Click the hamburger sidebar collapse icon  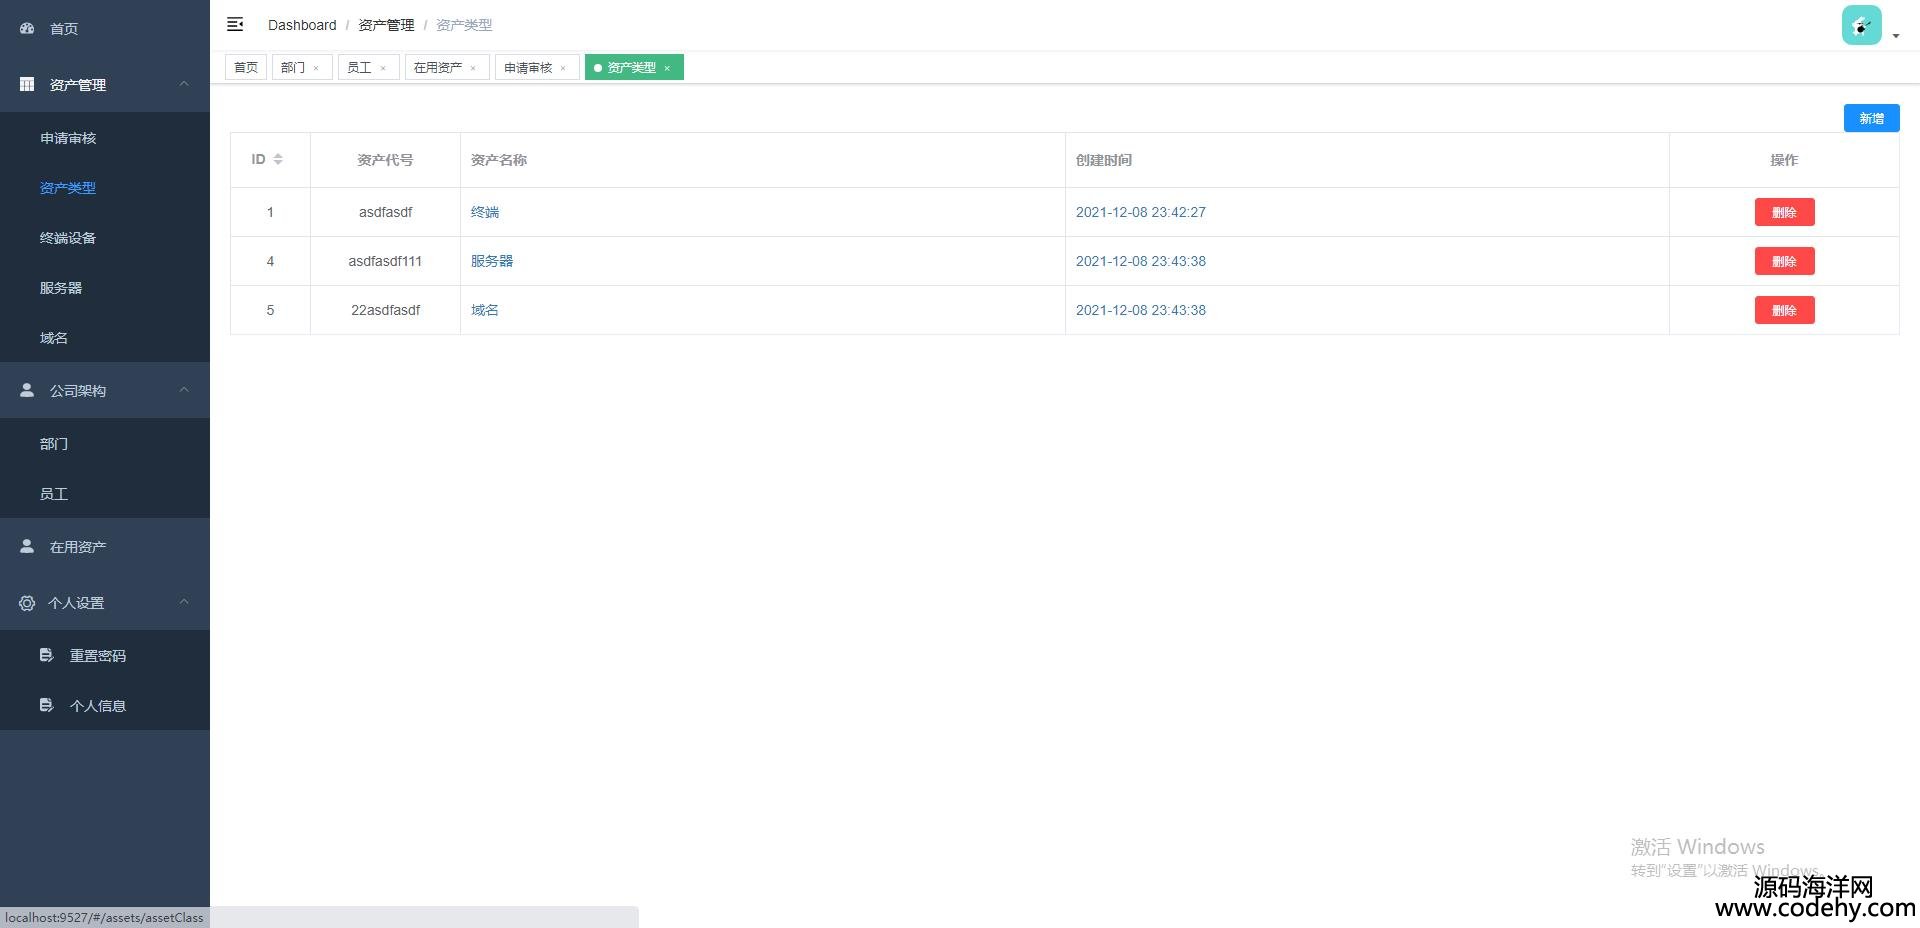pyautogui.click(x=235, y=24)
